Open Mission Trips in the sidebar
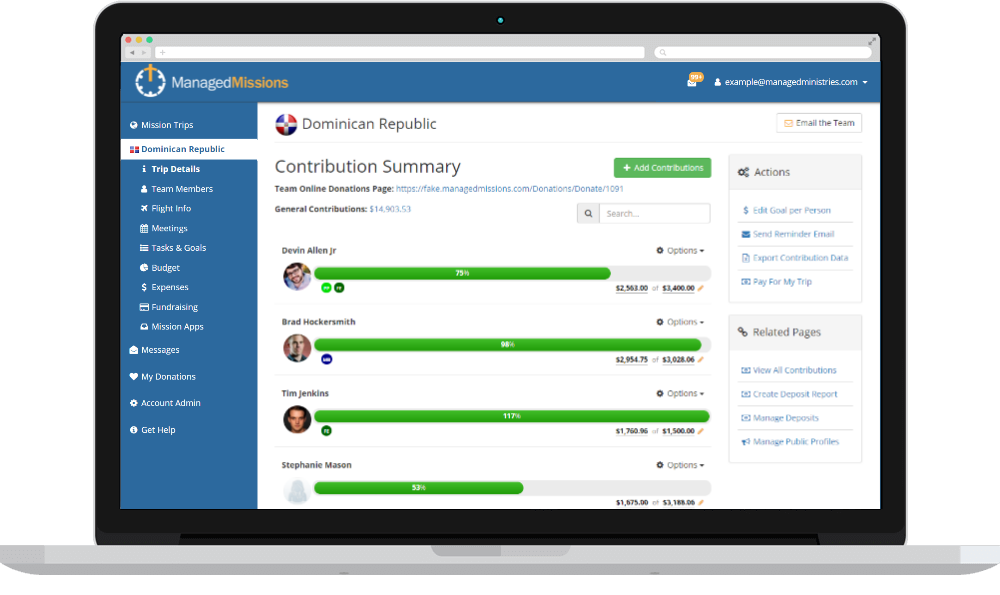 [x=161, y=125]
